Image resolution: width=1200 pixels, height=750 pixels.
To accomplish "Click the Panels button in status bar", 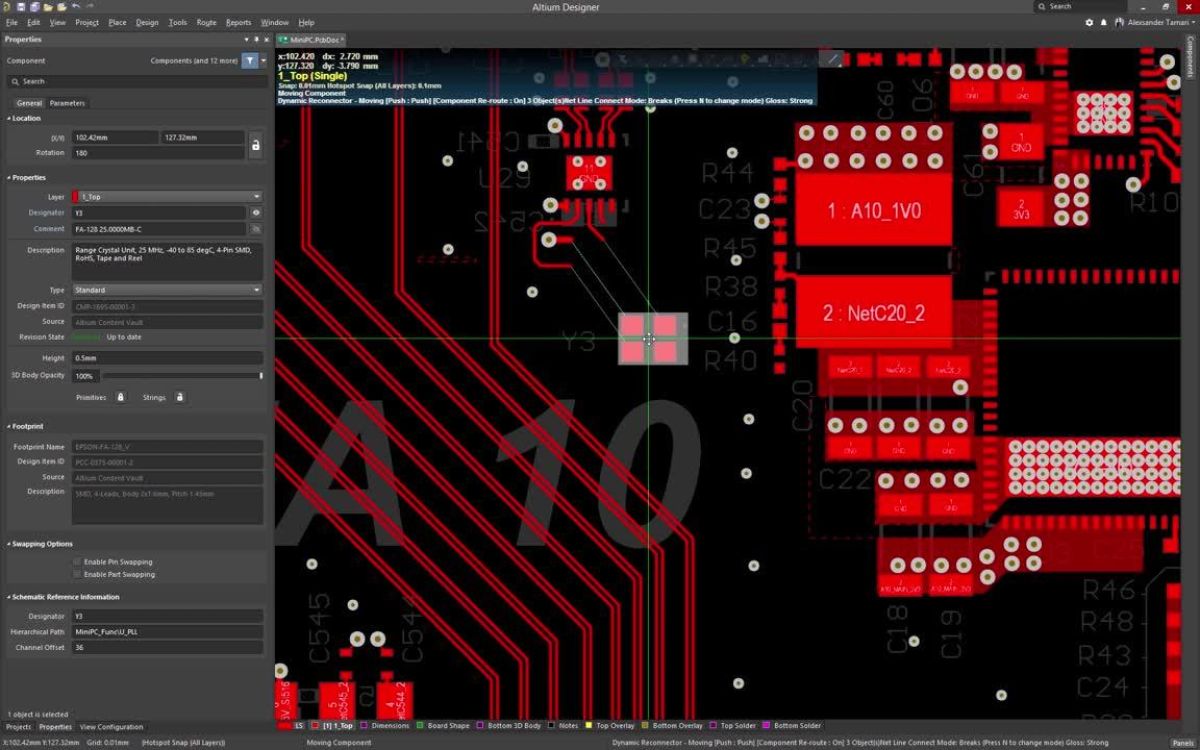I will [1182, 743].
